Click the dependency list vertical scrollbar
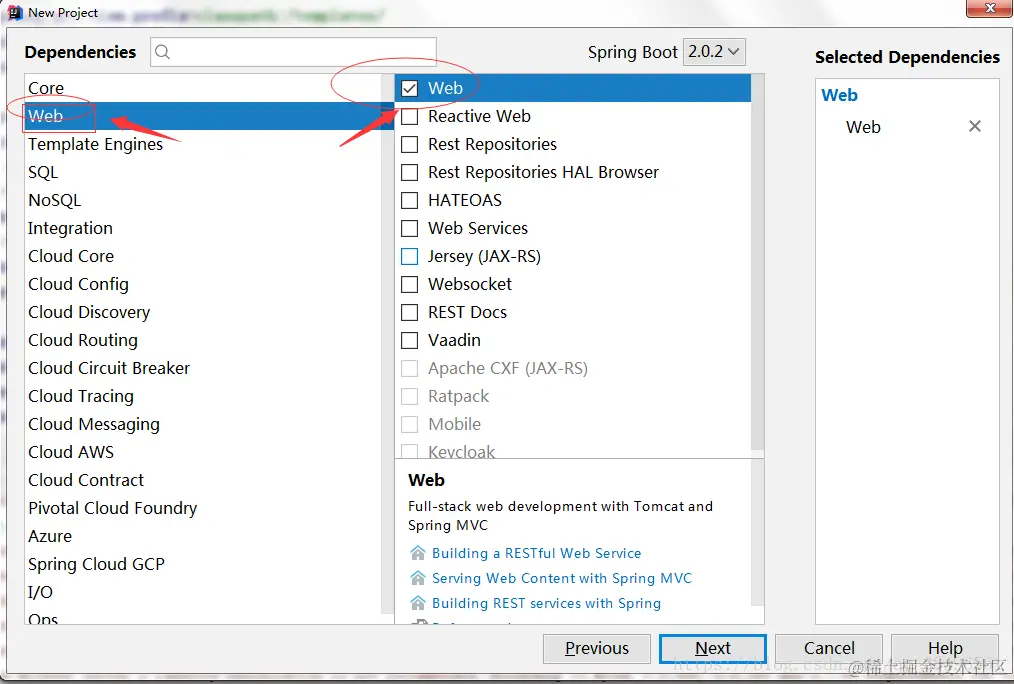This screenshot has height=684, width=1014. (757, 262)
